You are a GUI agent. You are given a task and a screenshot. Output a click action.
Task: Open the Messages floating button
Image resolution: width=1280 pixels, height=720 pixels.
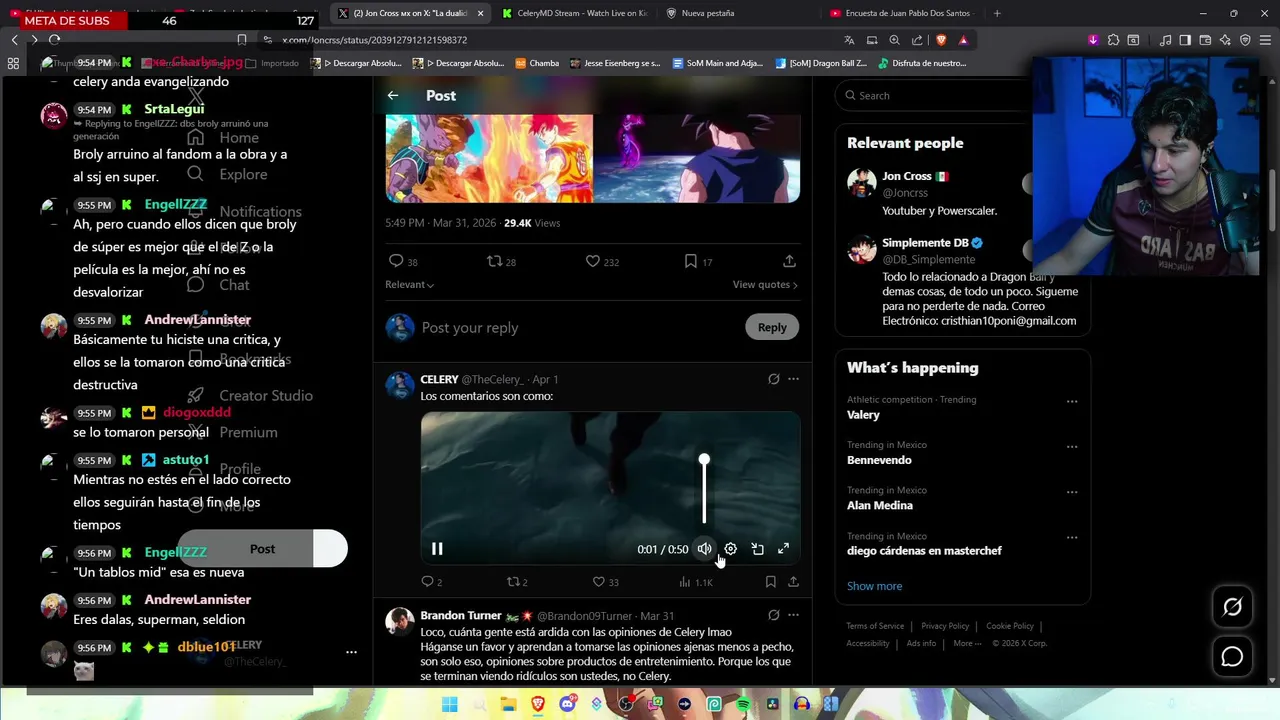1232,656
